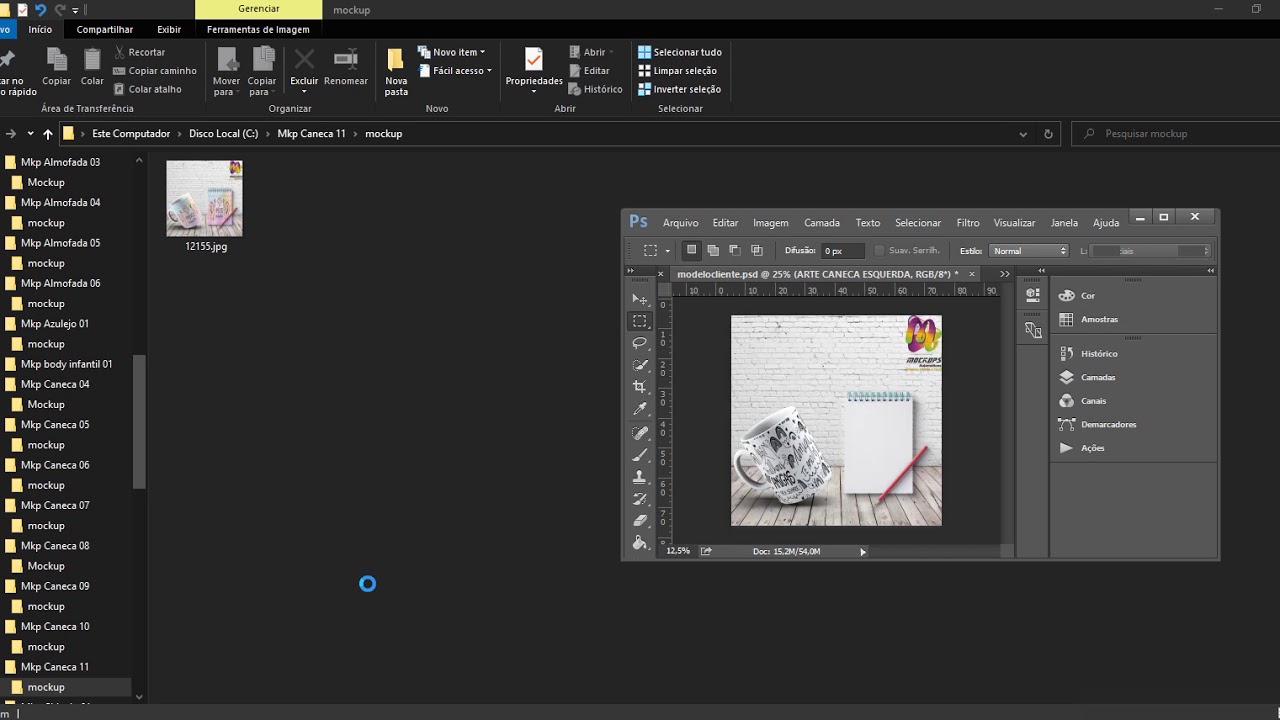This screenshot has width=1280, height=720.
Task: Expand the Explorer address bar history dropdown
Action: [x=1023, y=134]
